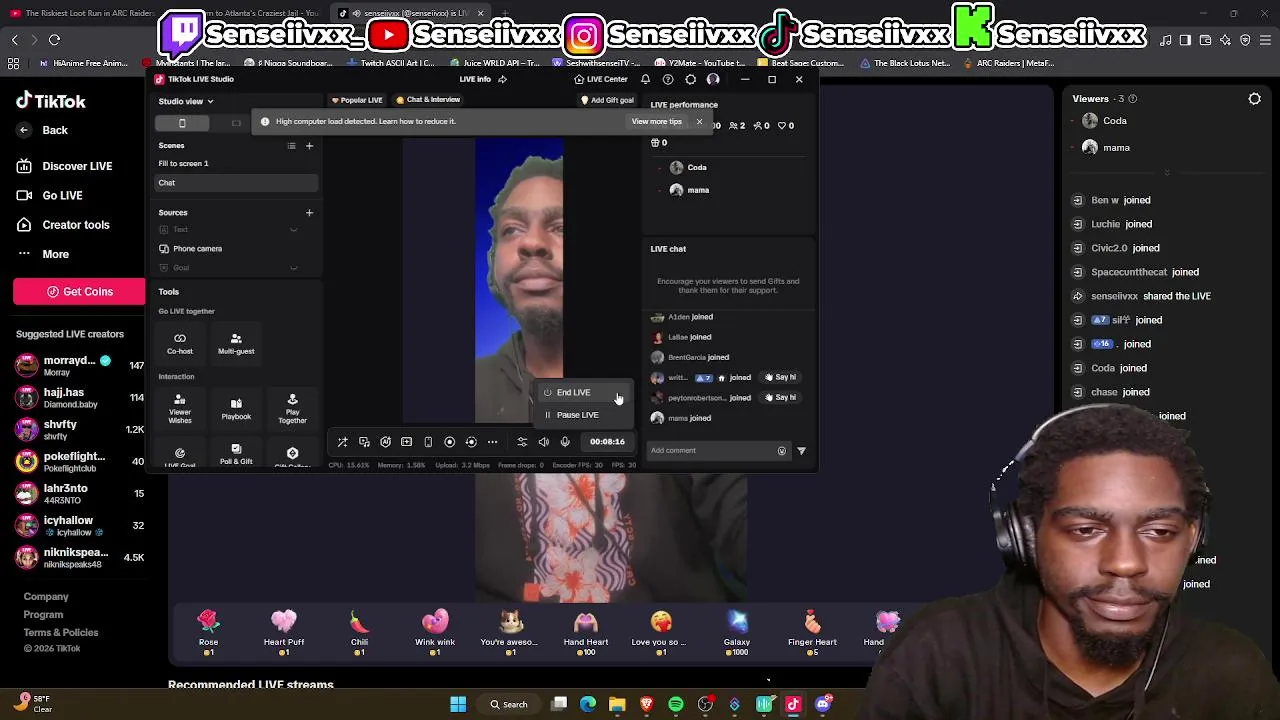Open the chat filter icon beside comment box

click(801, 451)
